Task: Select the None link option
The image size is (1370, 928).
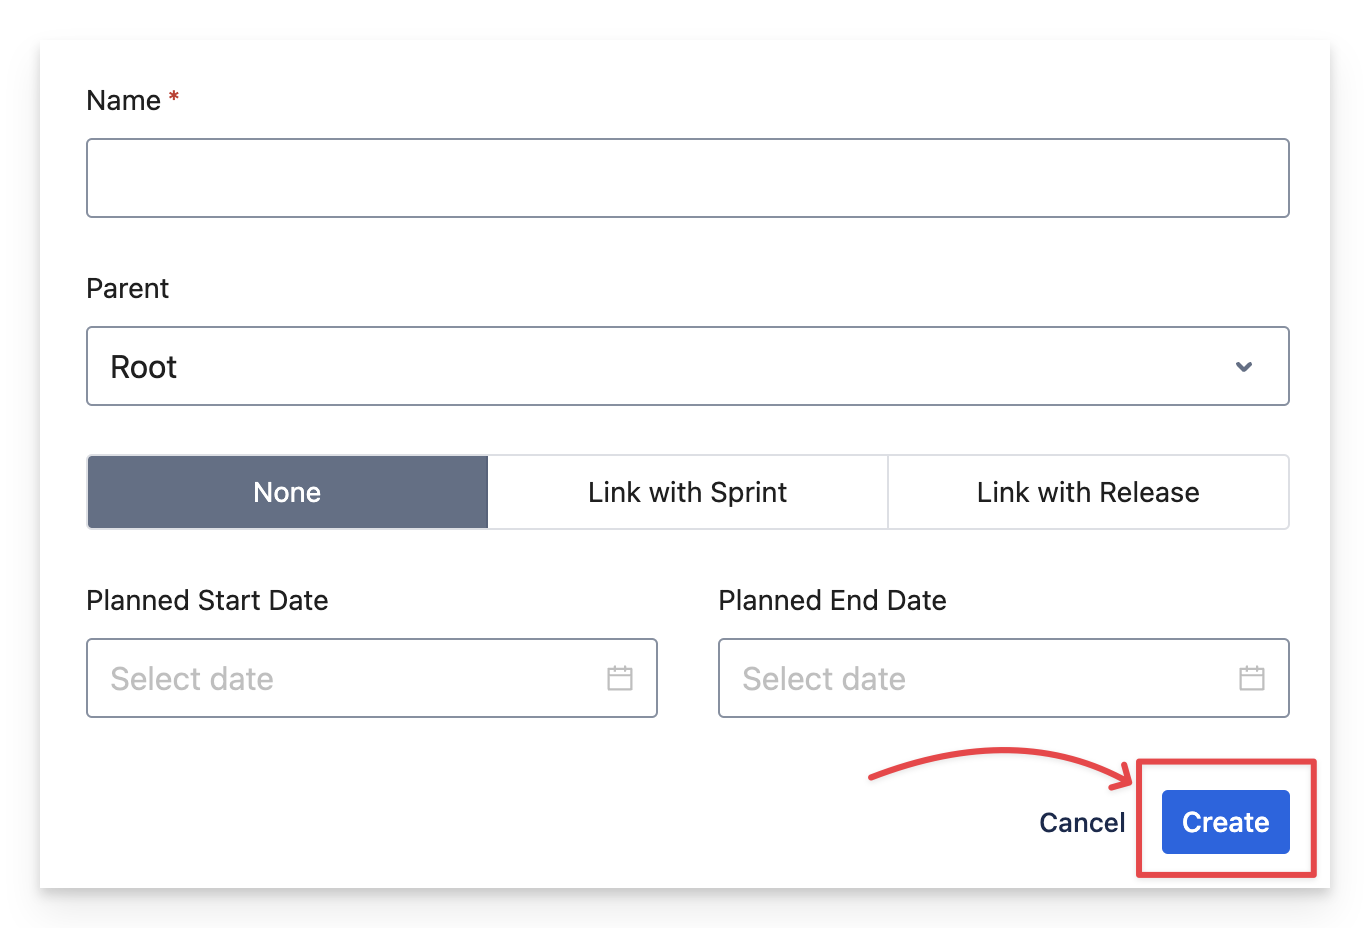Action: pos(287,492)
